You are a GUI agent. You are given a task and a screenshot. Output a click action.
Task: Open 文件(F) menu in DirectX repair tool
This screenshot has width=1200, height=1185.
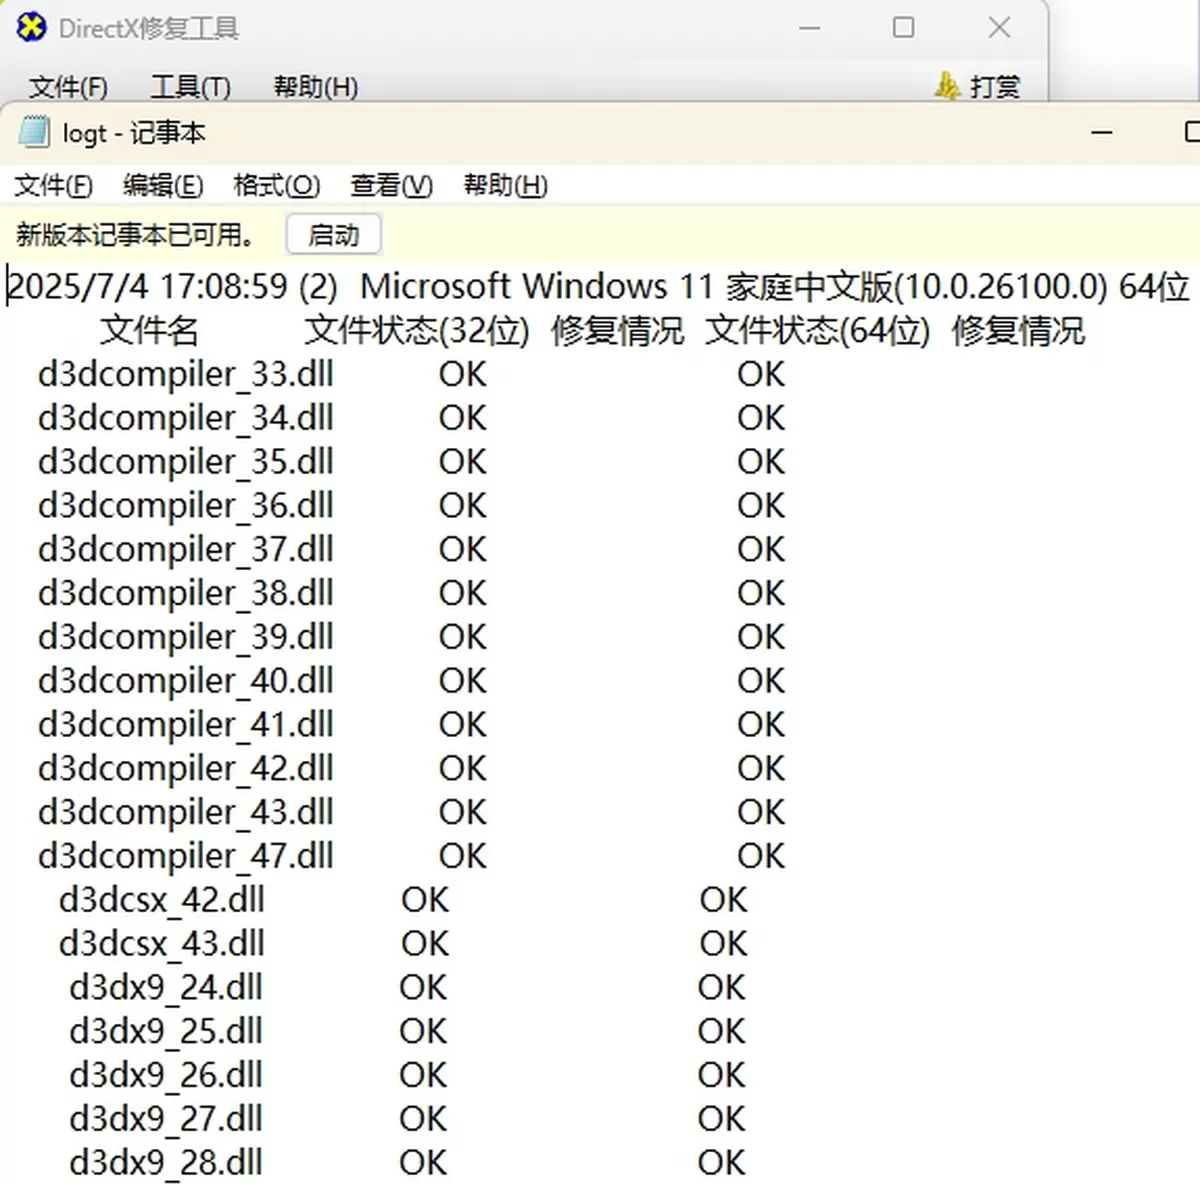[68, 87]
